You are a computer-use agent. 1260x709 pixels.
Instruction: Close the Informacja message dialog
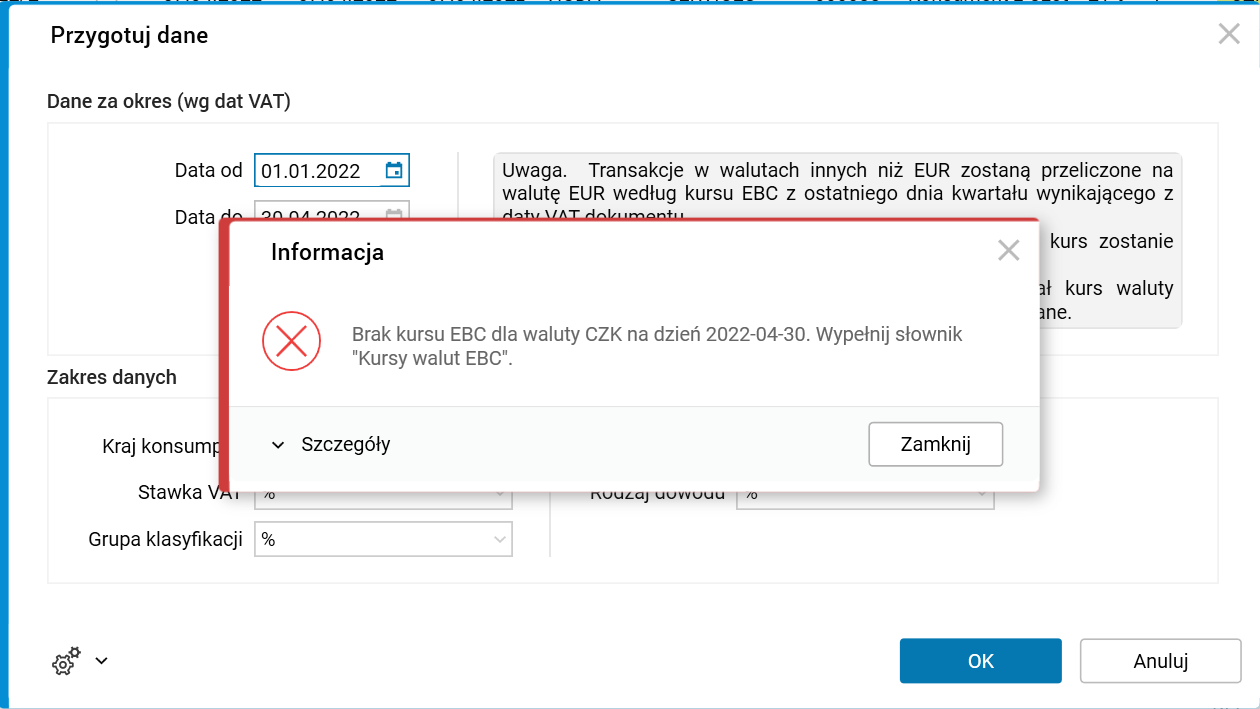tap(1008, 251)
